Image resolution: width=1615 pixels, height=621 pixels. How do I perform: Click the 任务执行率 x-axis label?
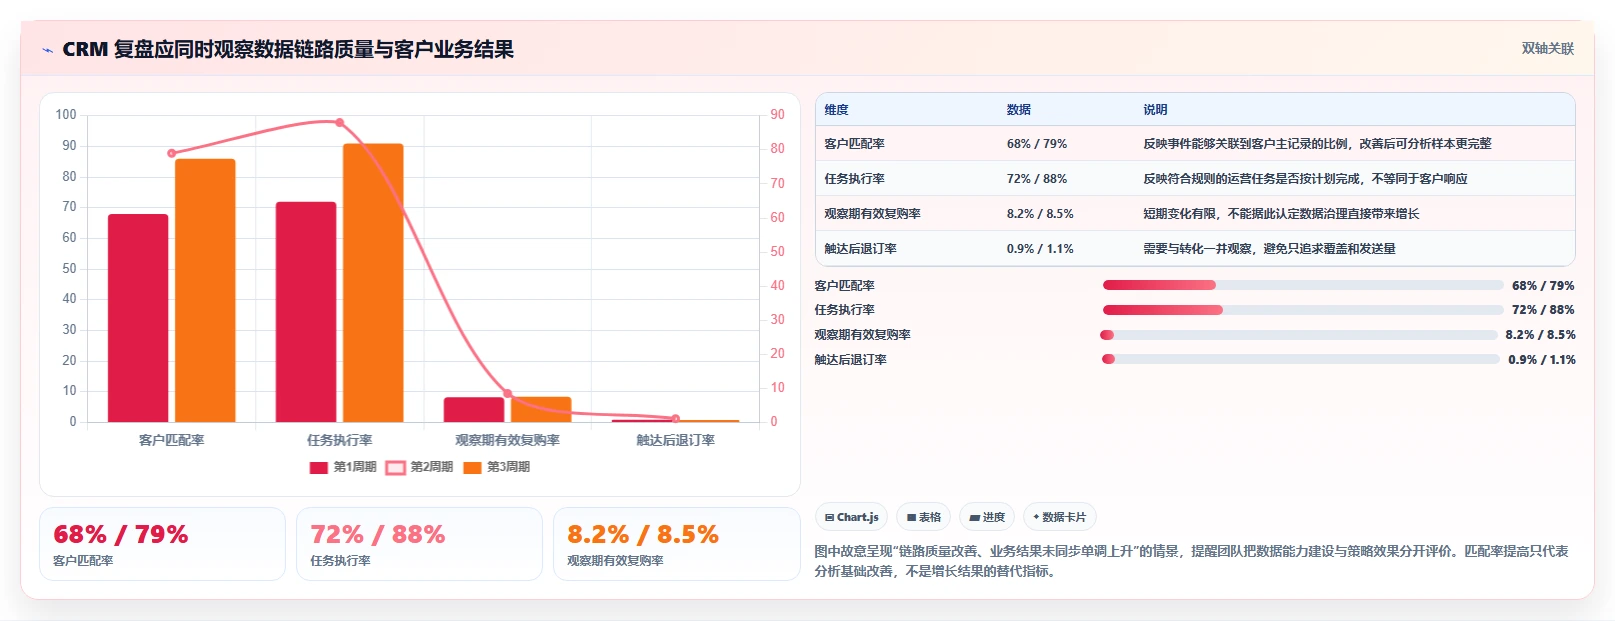tap(339, 440)
